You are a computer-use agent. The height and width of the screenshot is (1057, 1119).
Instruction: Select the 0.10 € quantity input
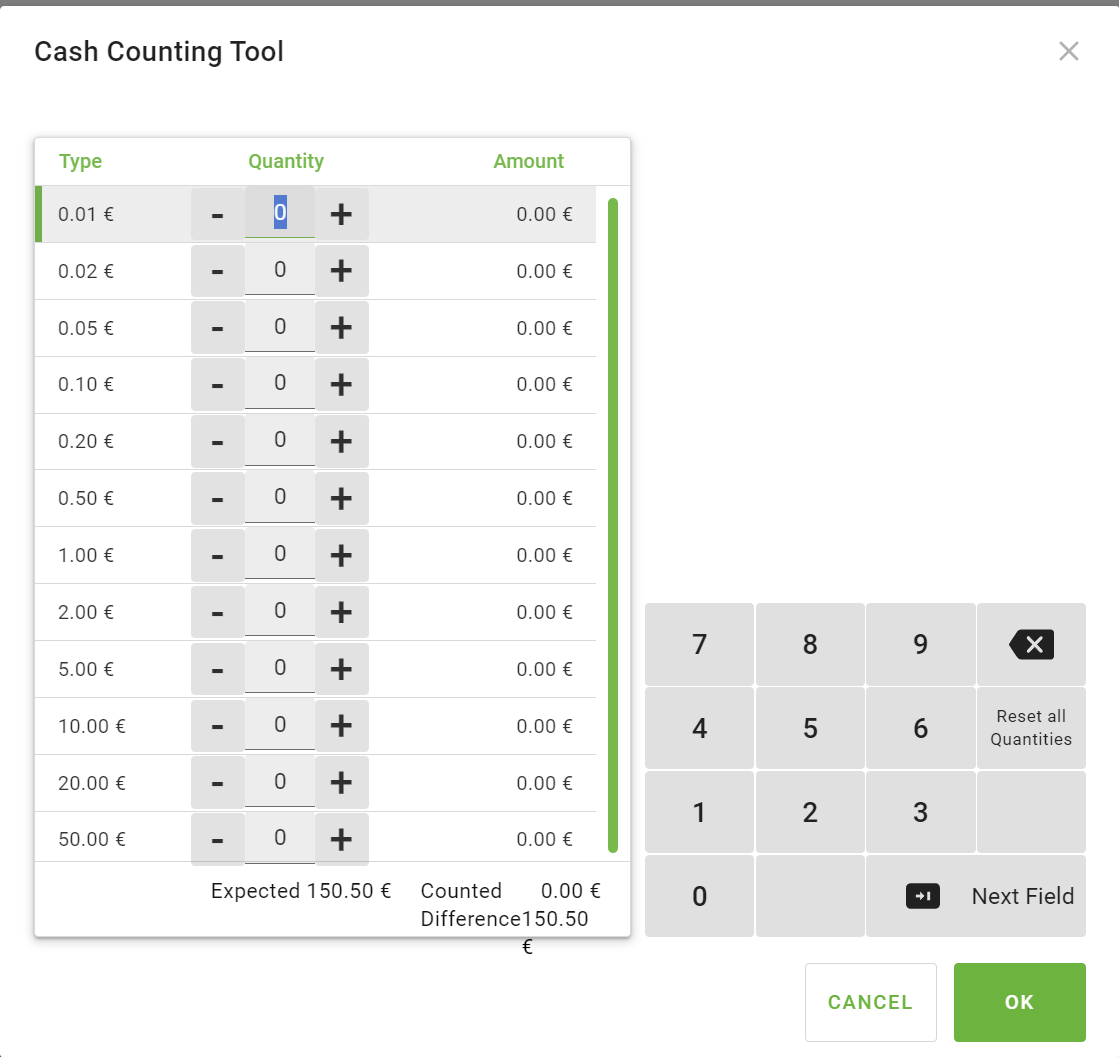coord(280,383)
